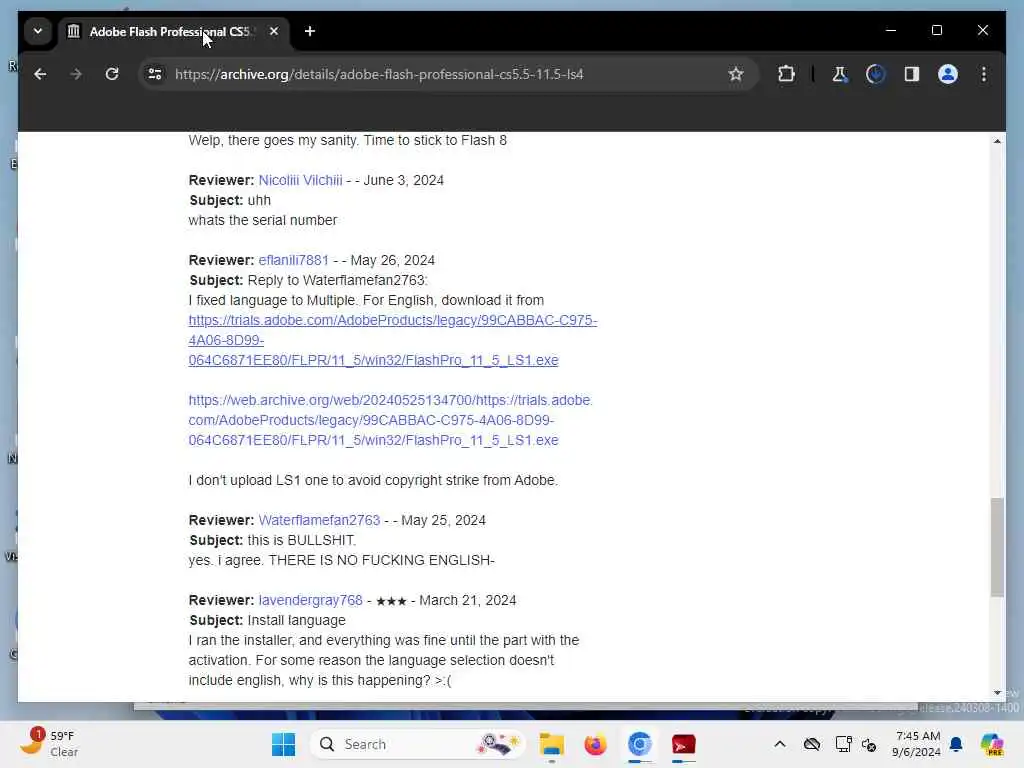The height and width of the screenshot is (768, 1024).
Task: Open the web.archive.org FlashPro mirror link
Action: coord(391,420)
